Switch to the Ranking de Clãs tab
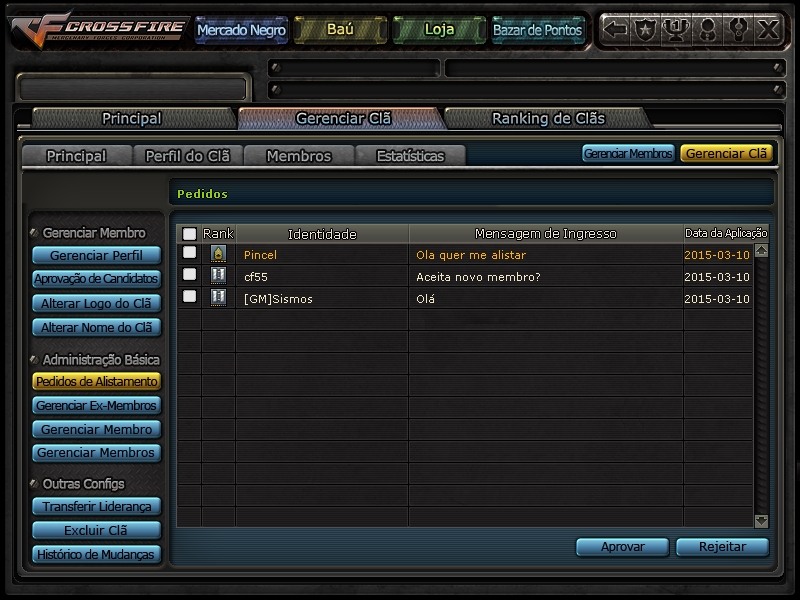Viewport: 800px width, 600px height. tap(548, 118)
